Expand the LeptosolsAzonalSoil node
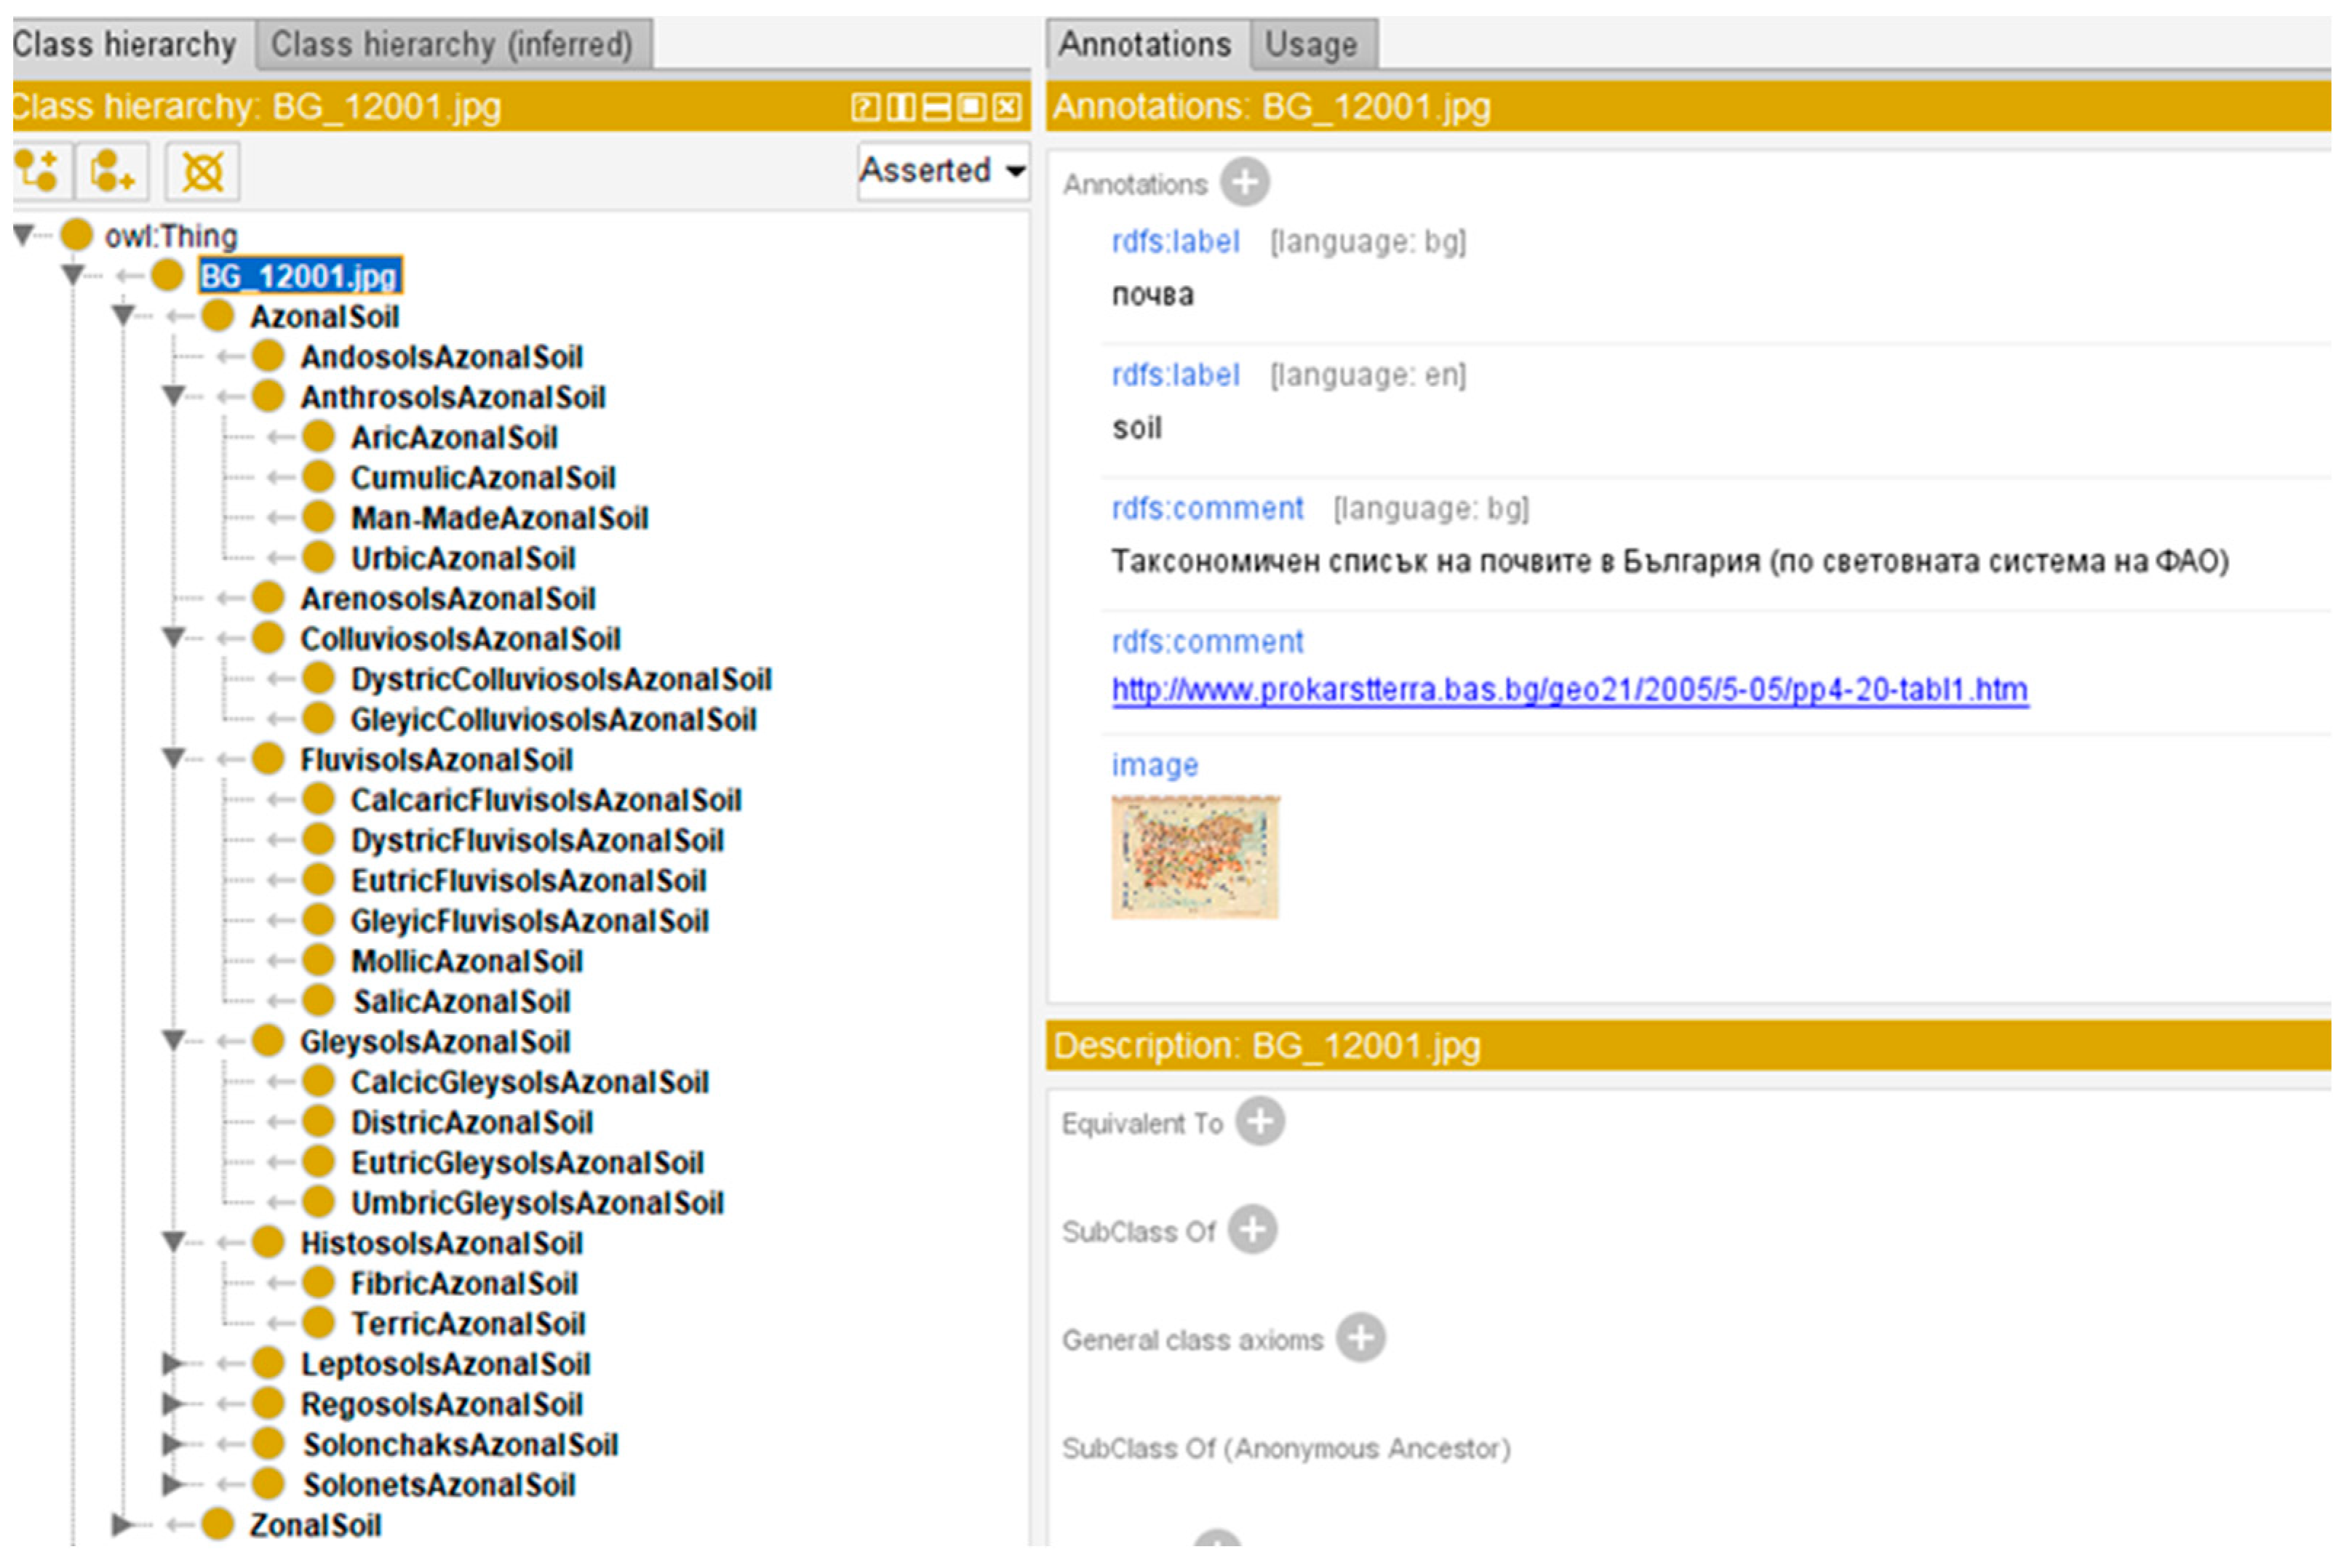 click(173, 1363)
